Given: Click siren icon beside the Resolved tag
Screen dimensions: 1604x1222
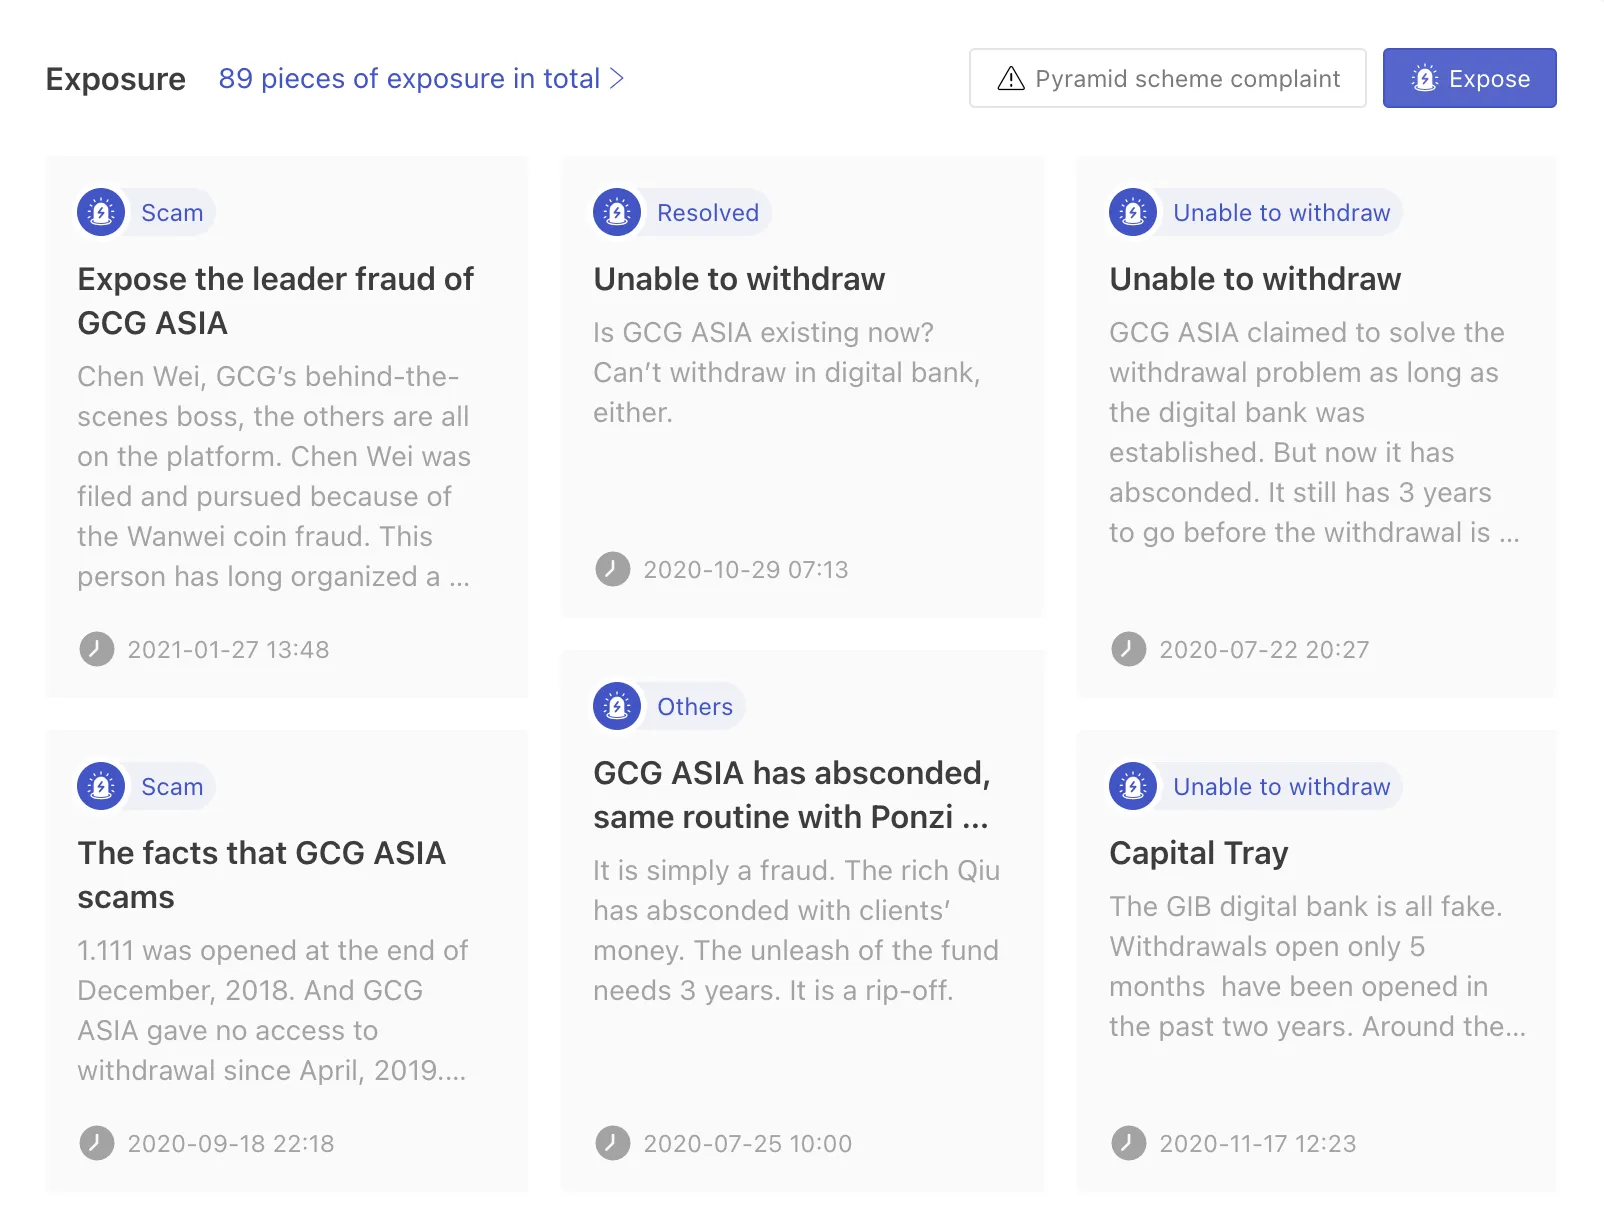Looking at the screenshot, I should click(x=617, y=212).
